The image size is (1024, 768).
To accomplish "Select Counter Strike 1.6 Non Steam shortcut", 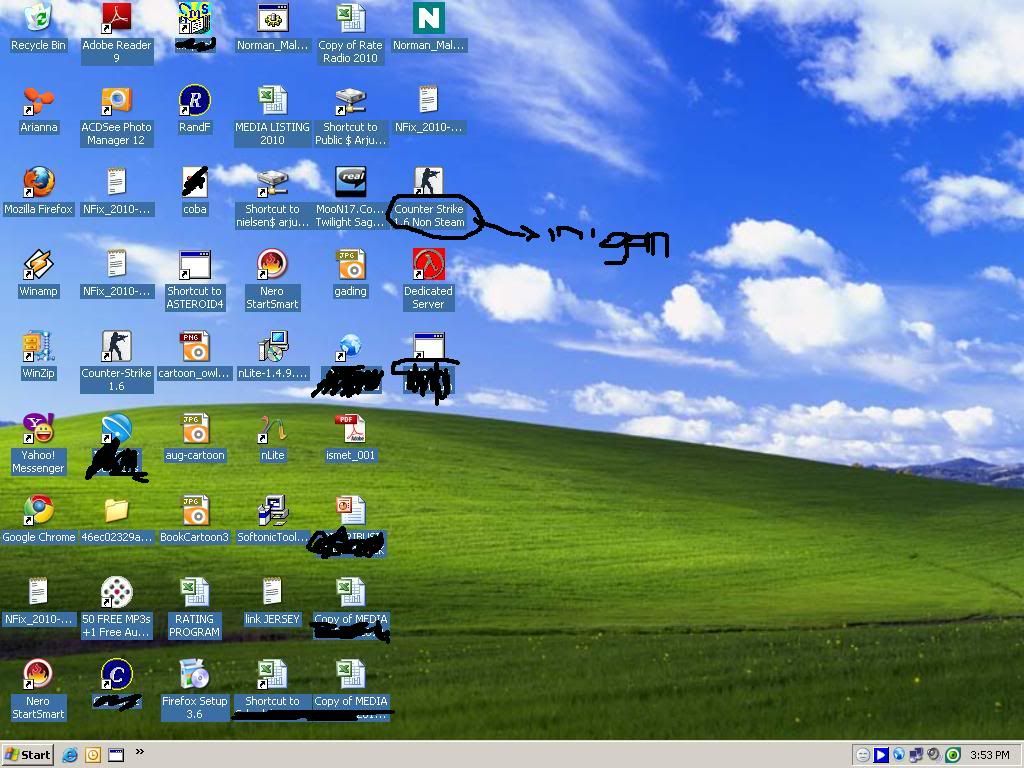I will click(x=428, y=197).
